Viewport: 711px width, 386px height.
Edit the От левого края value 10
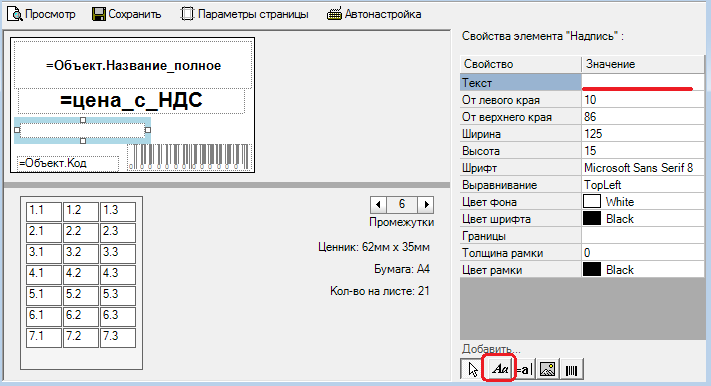tap(643, 100)
